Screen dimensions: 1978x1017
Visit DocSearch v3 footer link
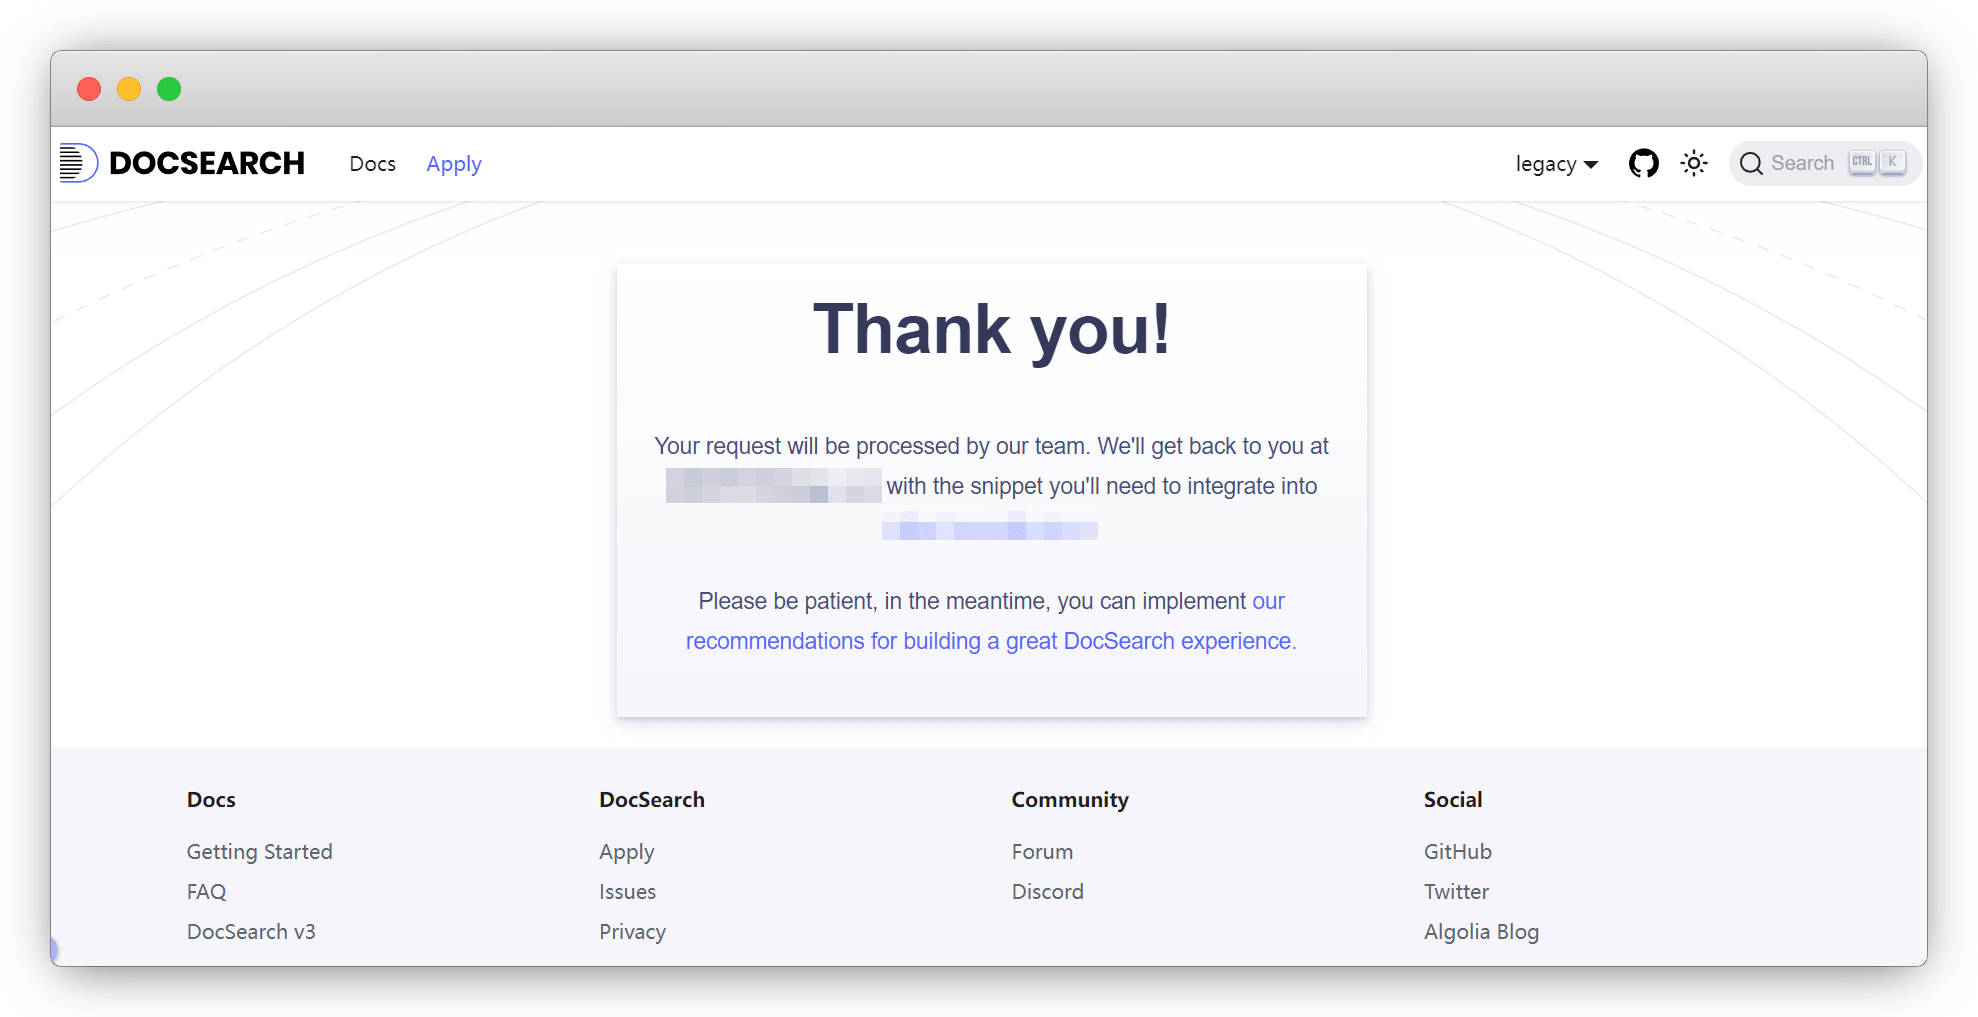click(251, 932)
